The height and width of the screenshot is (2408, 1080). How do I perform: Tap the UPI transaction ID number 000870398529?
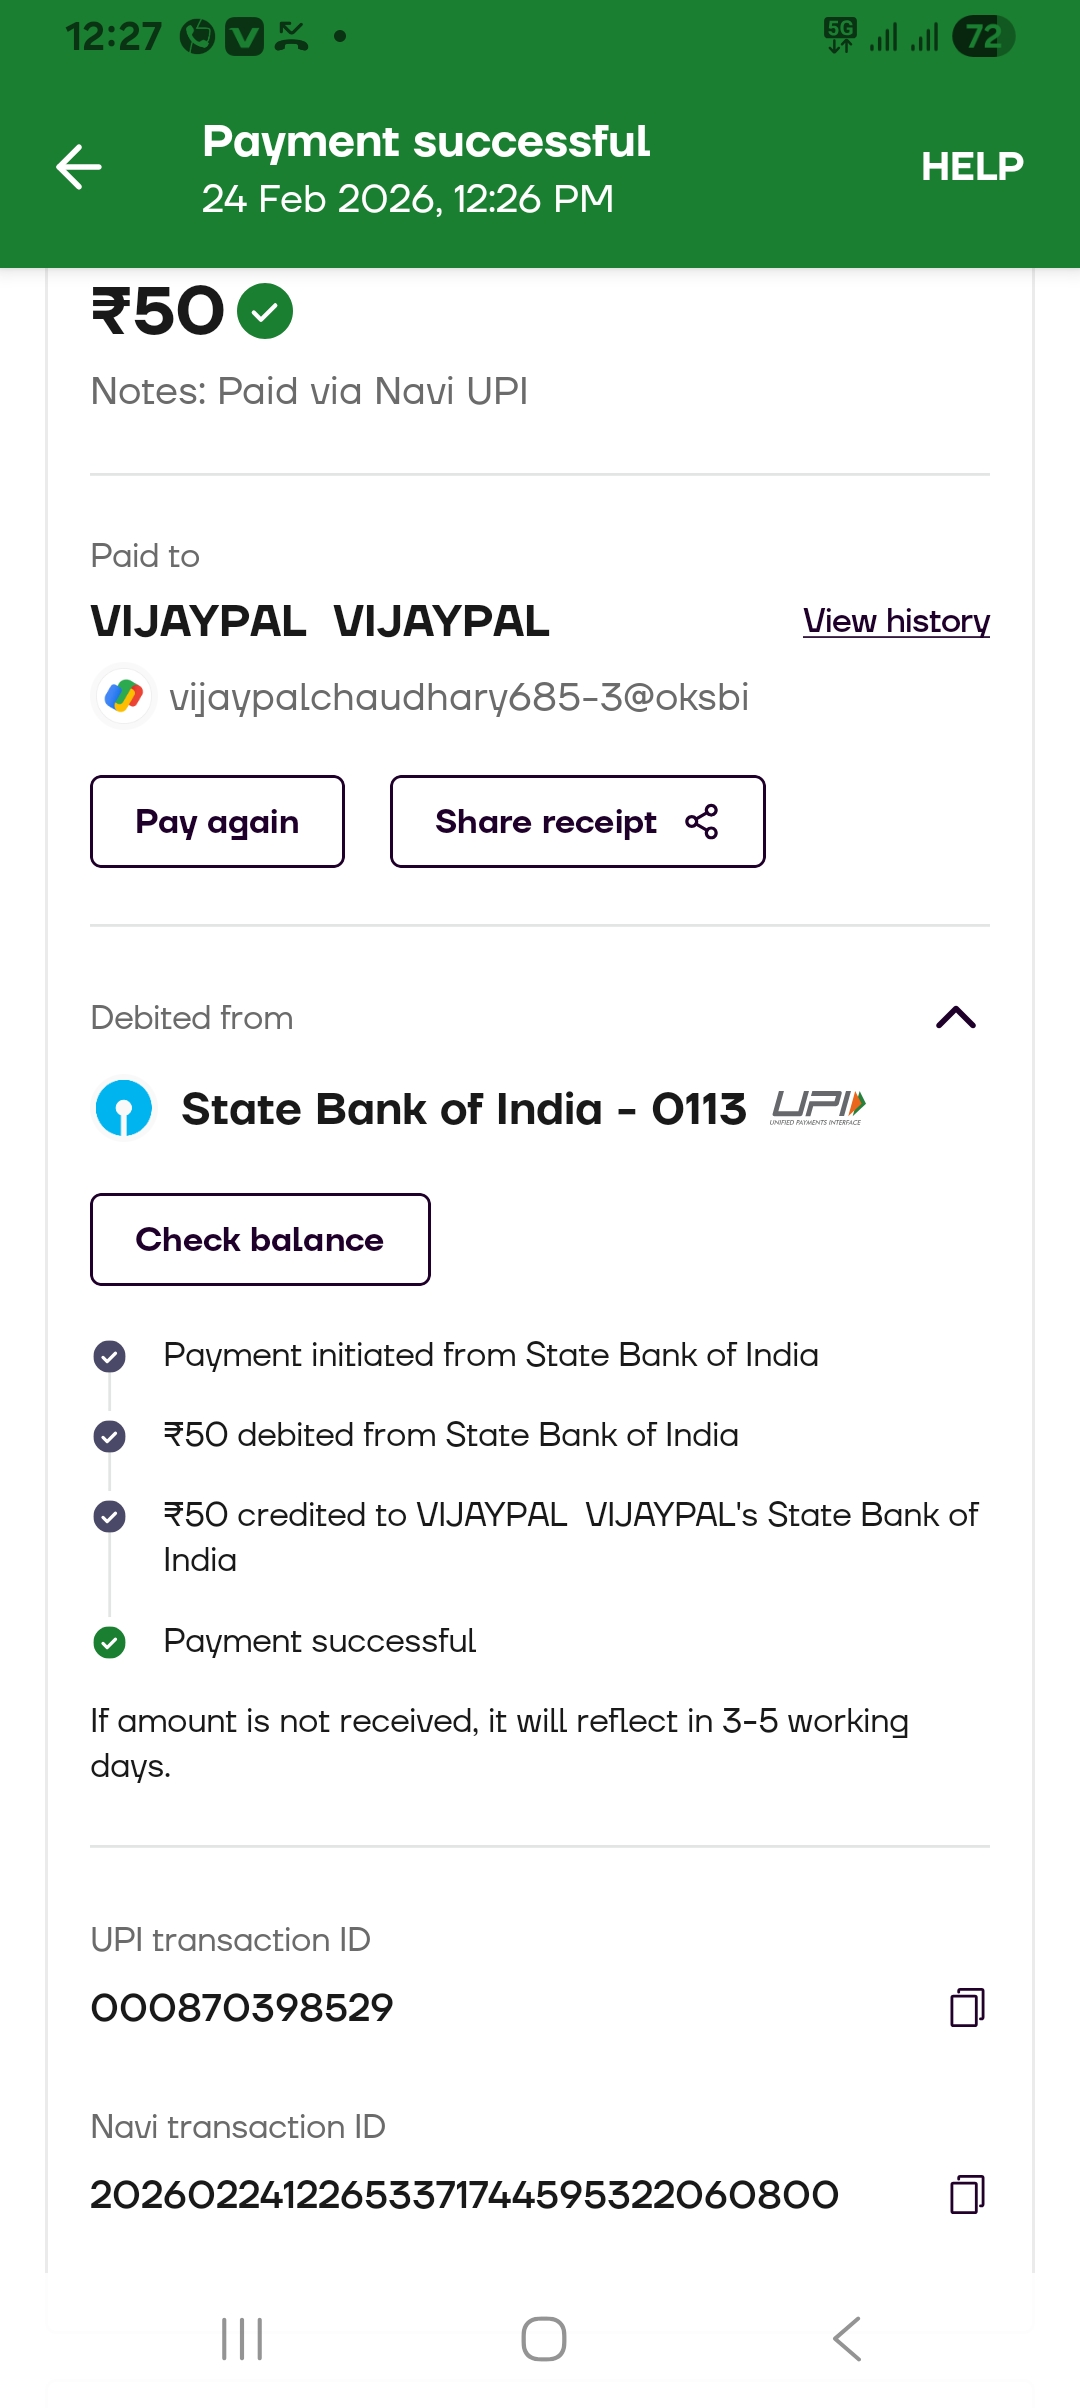[x=242, y=2007]
